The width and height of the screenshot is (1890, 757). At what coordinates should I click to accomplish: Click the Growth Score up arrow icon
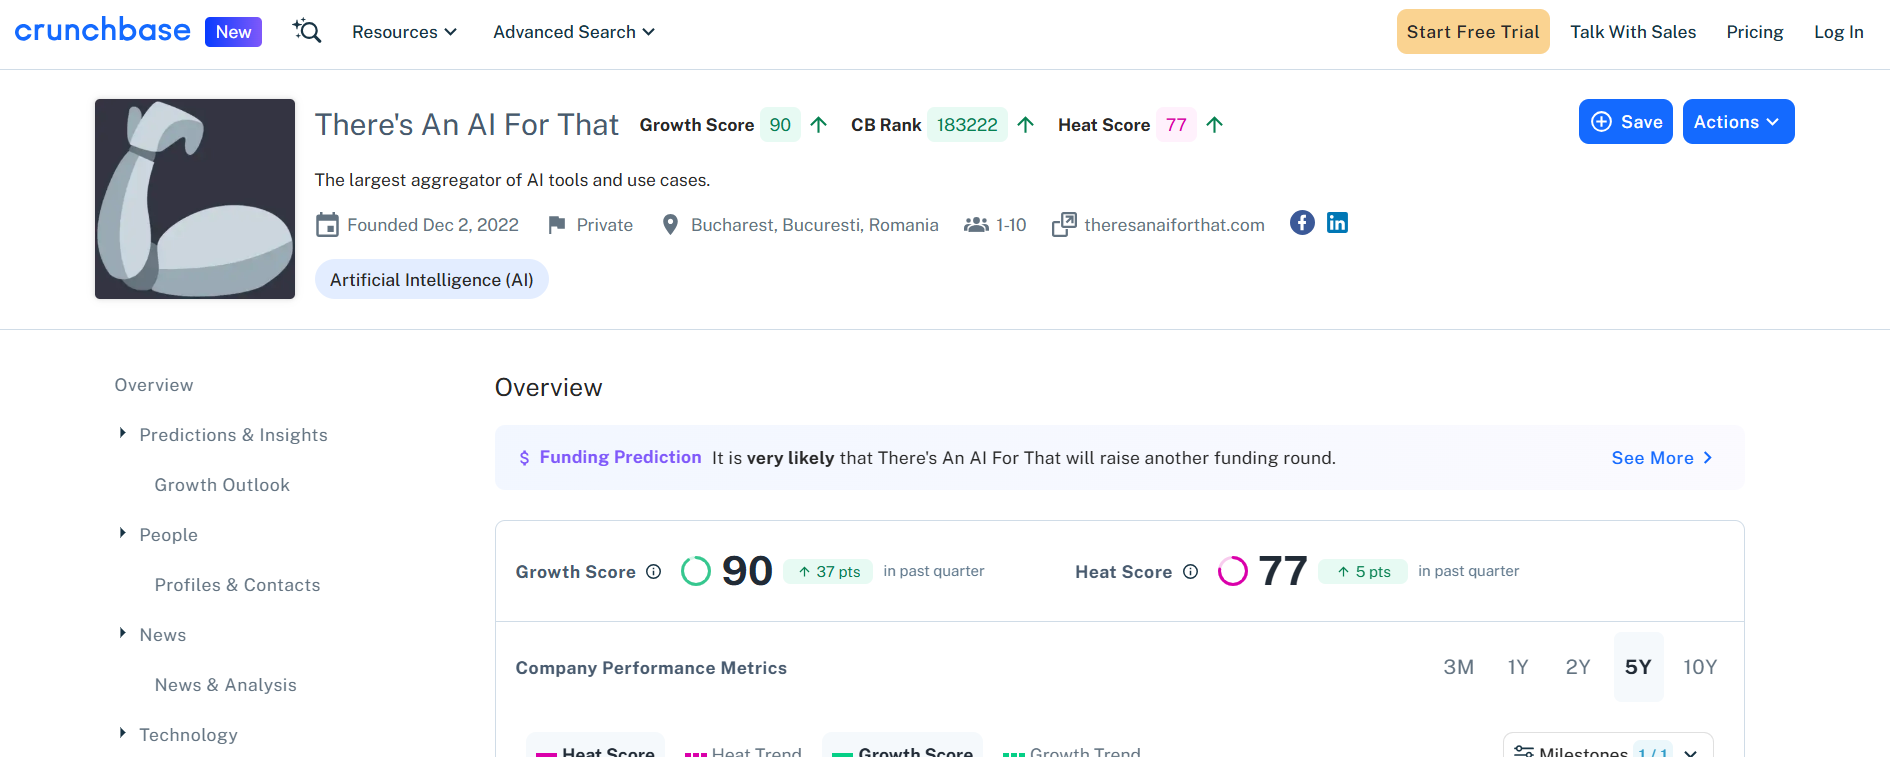[x=819, y=125]
